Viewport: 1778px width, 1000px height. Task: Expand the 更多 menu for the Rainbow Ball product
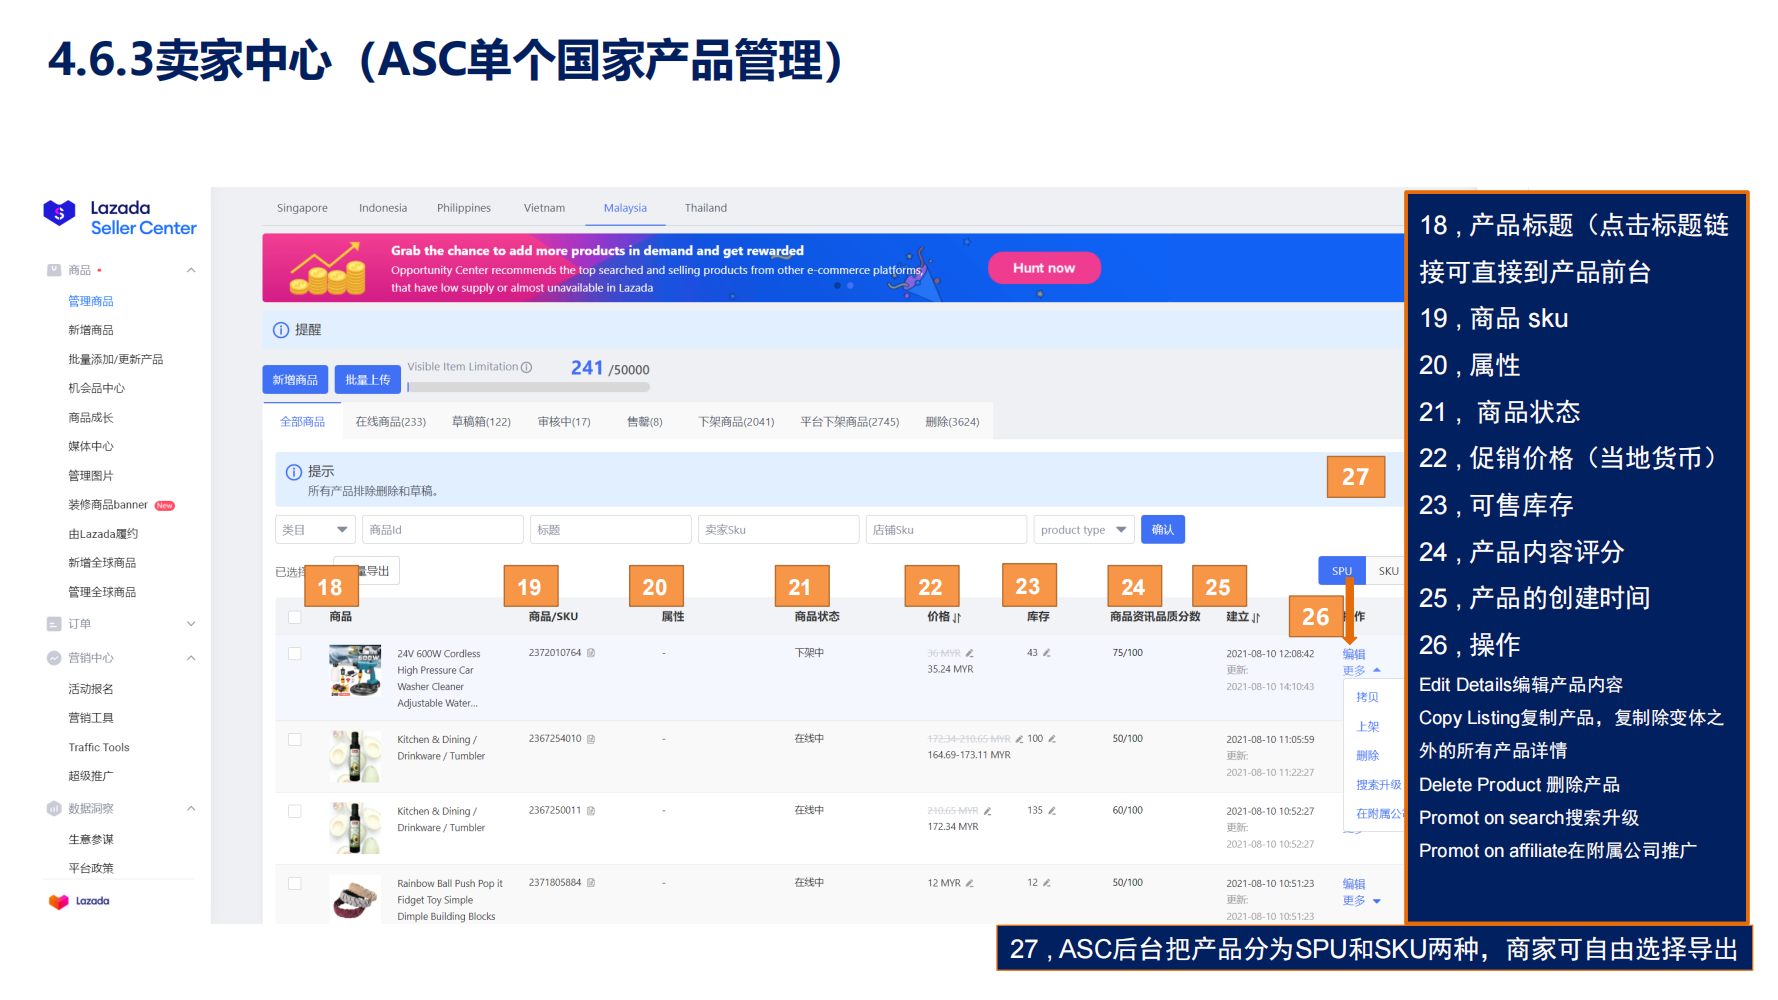tap(1360, 900)
